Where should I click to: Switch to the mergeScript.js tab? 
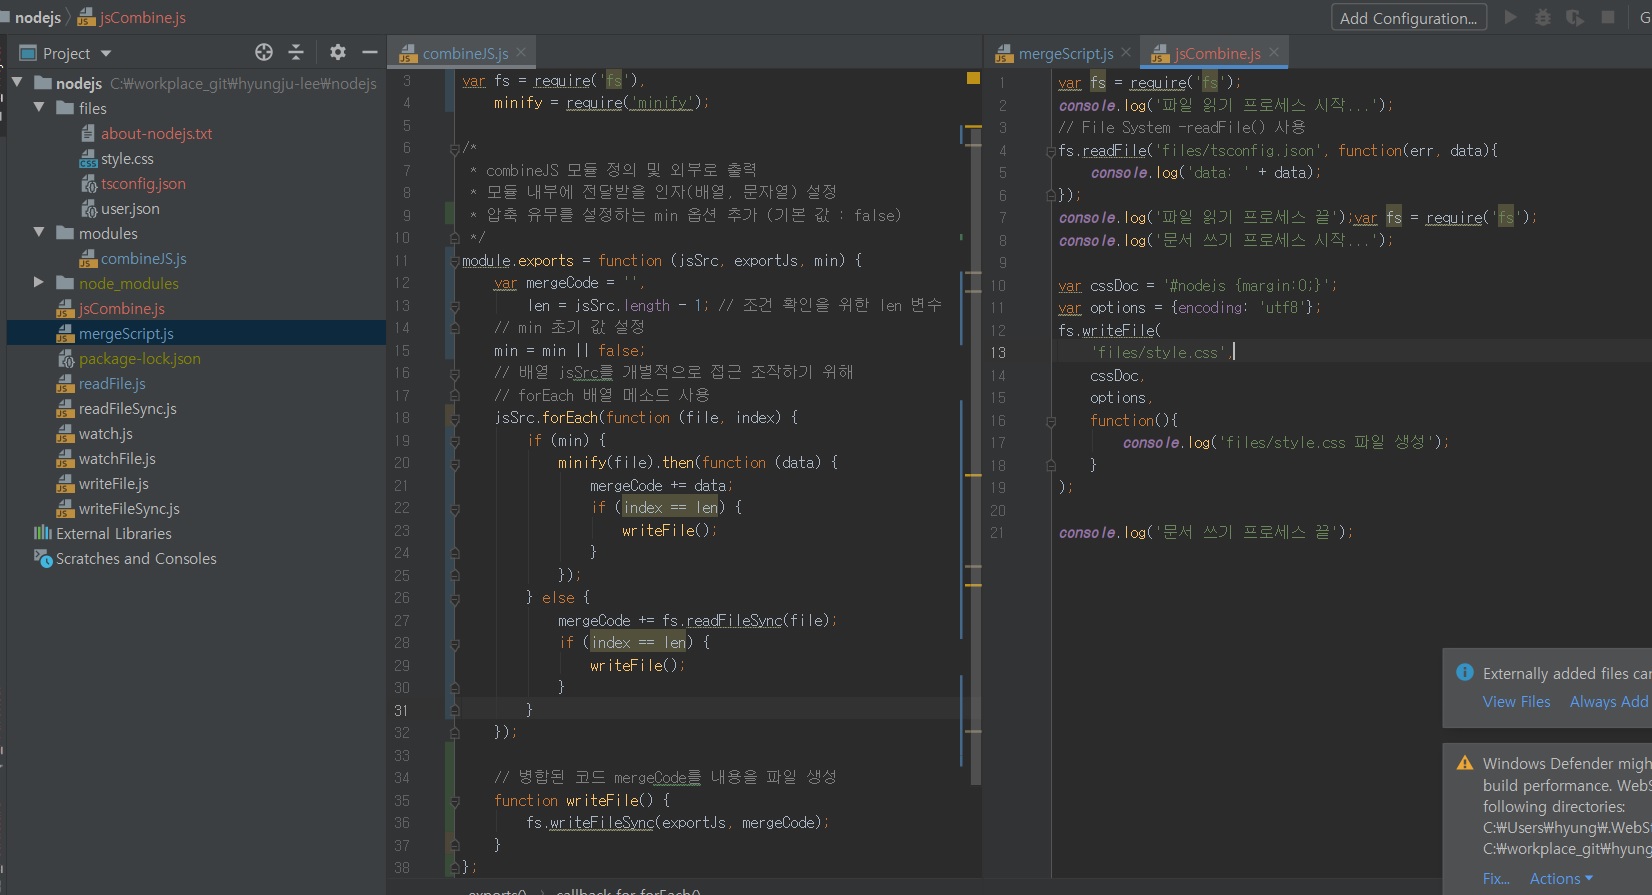pyautogui.click(x=1065, y=53)
